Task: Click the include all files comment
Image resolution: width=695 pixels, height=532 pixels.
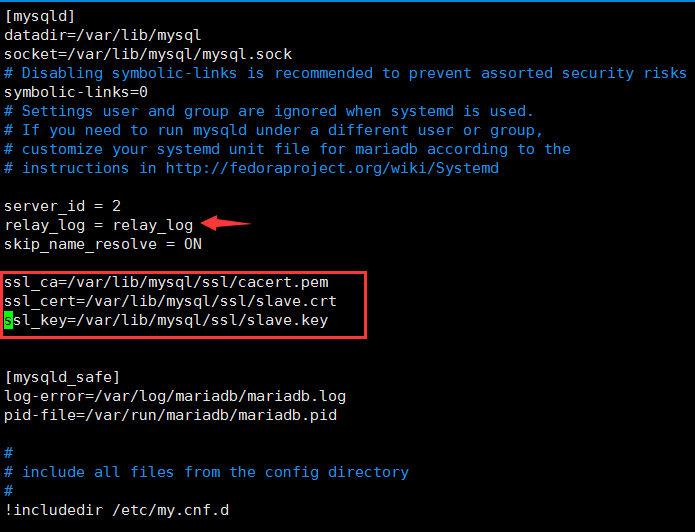Action: click(x=207, y=472)
